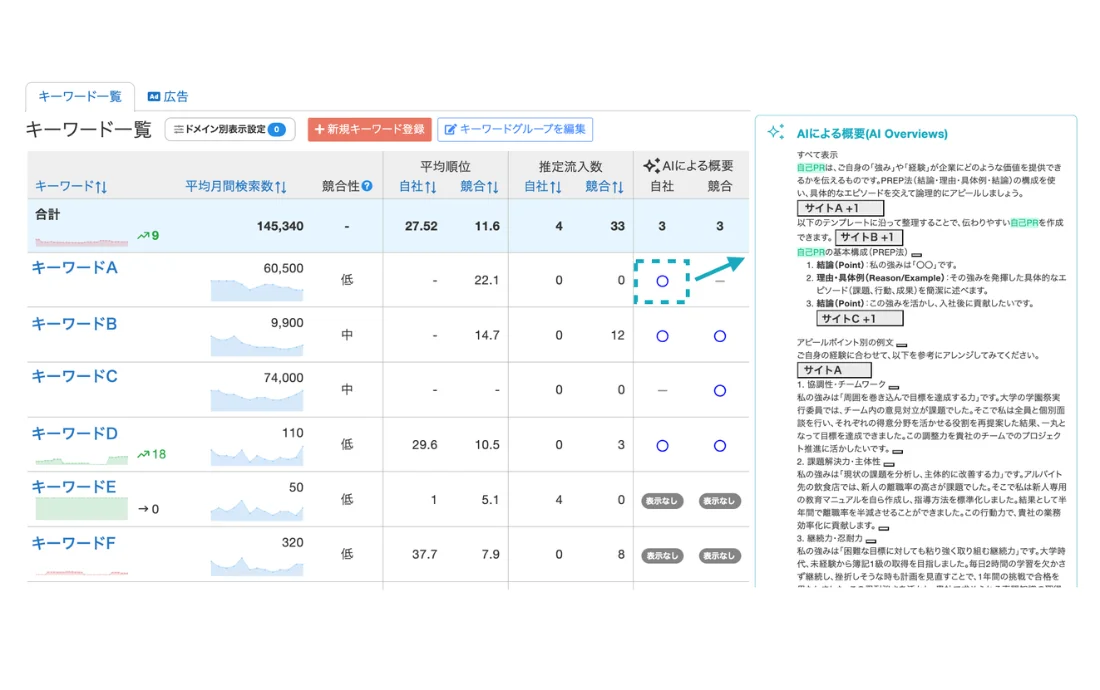Click sparkle icon beside AIによる概要 column header
This screenshot has width=1100, height=690.
[x=652, y=165]
